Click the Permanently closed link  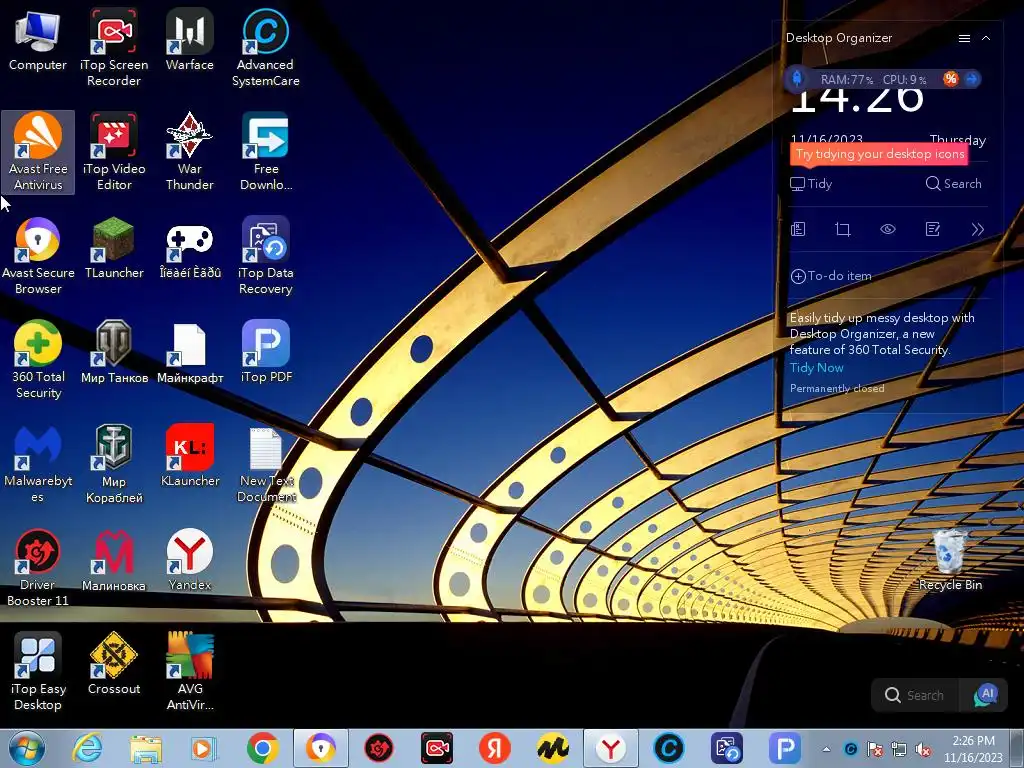[837, 389]
